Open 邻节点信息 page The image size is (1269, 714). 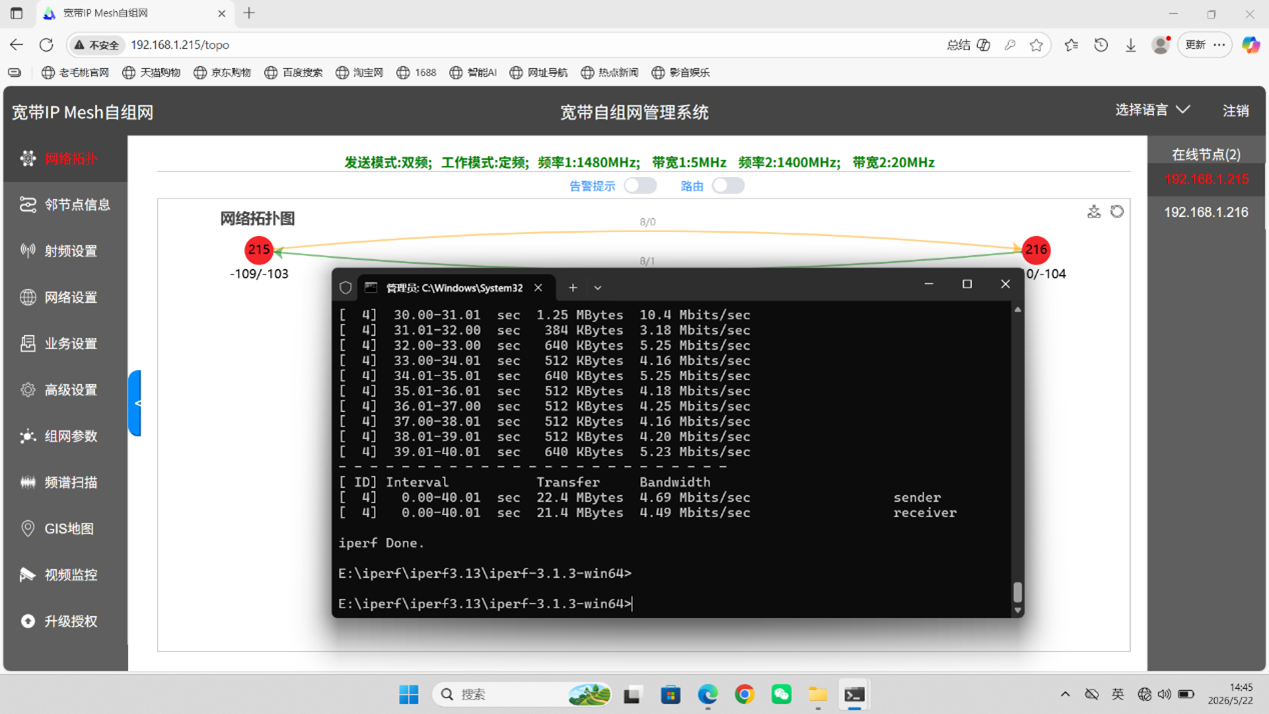[x=65, y=204]
